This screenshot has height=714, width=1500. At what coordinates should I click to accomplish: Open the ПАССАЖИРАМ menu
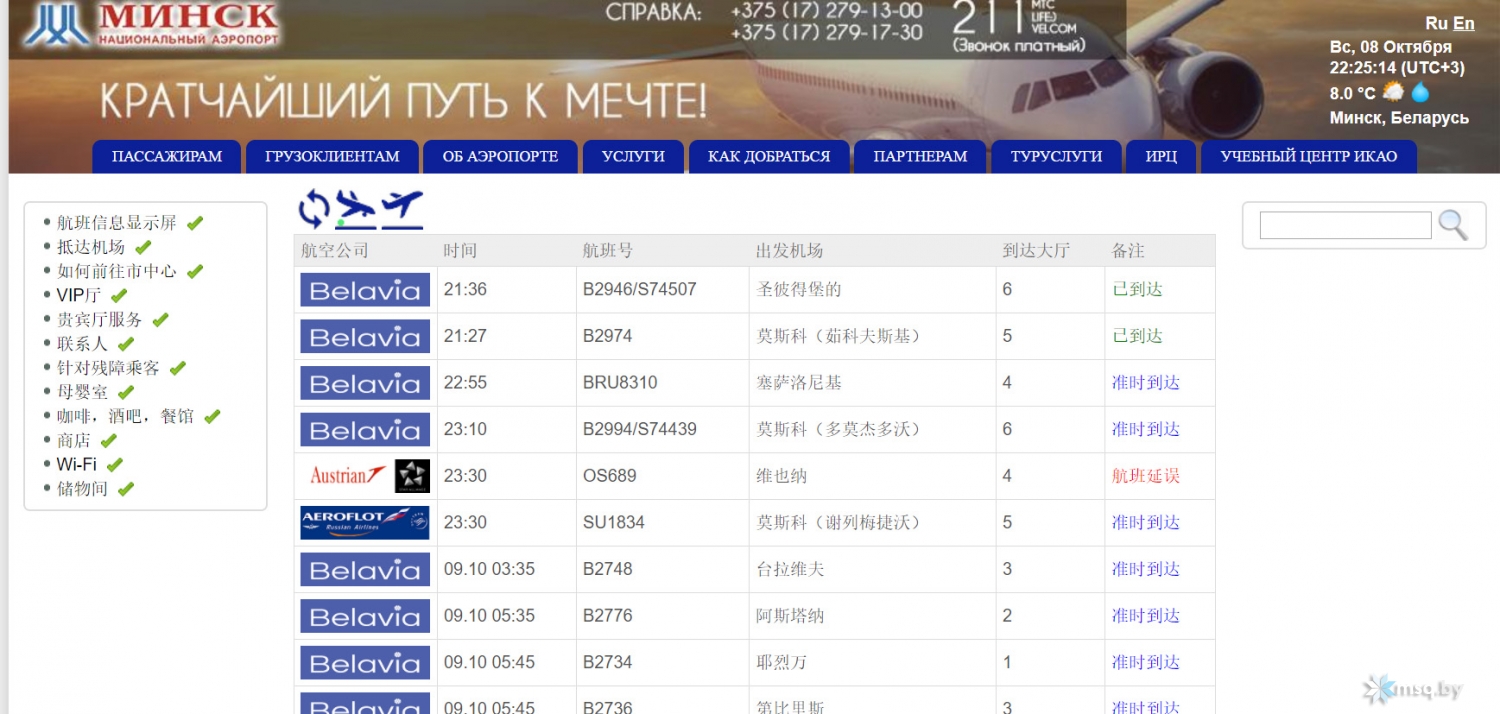pyautogui.click(x=167, y=157)
